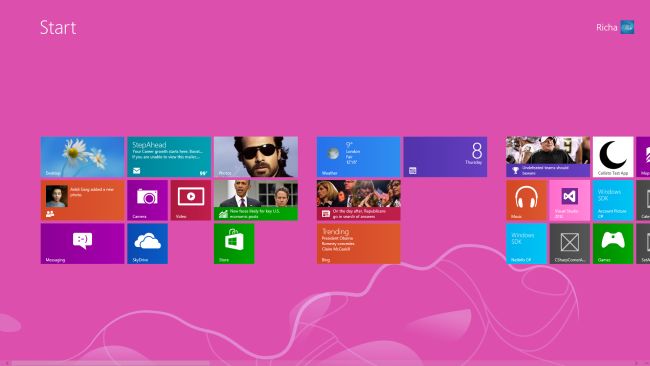This screenshot has width=650, height=366.
Task: Open the SkyDrive cloud tile
Action: (x=148, y=244)
